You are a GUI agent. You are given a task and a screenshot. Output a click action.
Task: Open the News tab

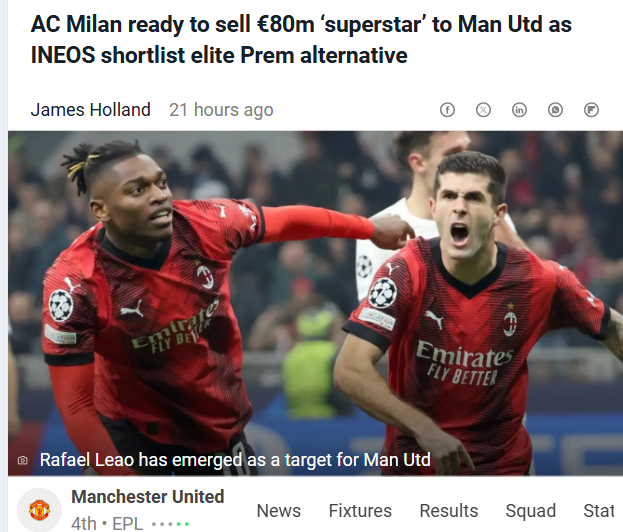point(279,511)
